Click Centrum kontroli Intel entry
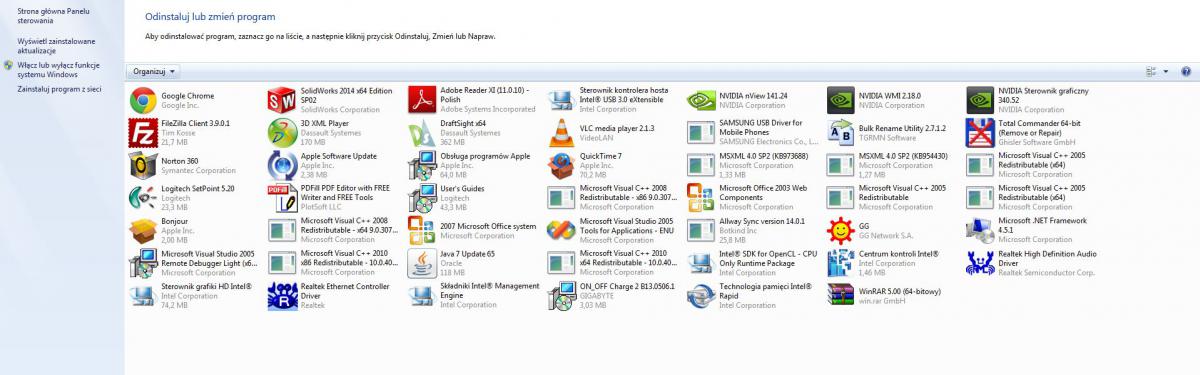Screen dimensions: 1200x375 (892, 263)
